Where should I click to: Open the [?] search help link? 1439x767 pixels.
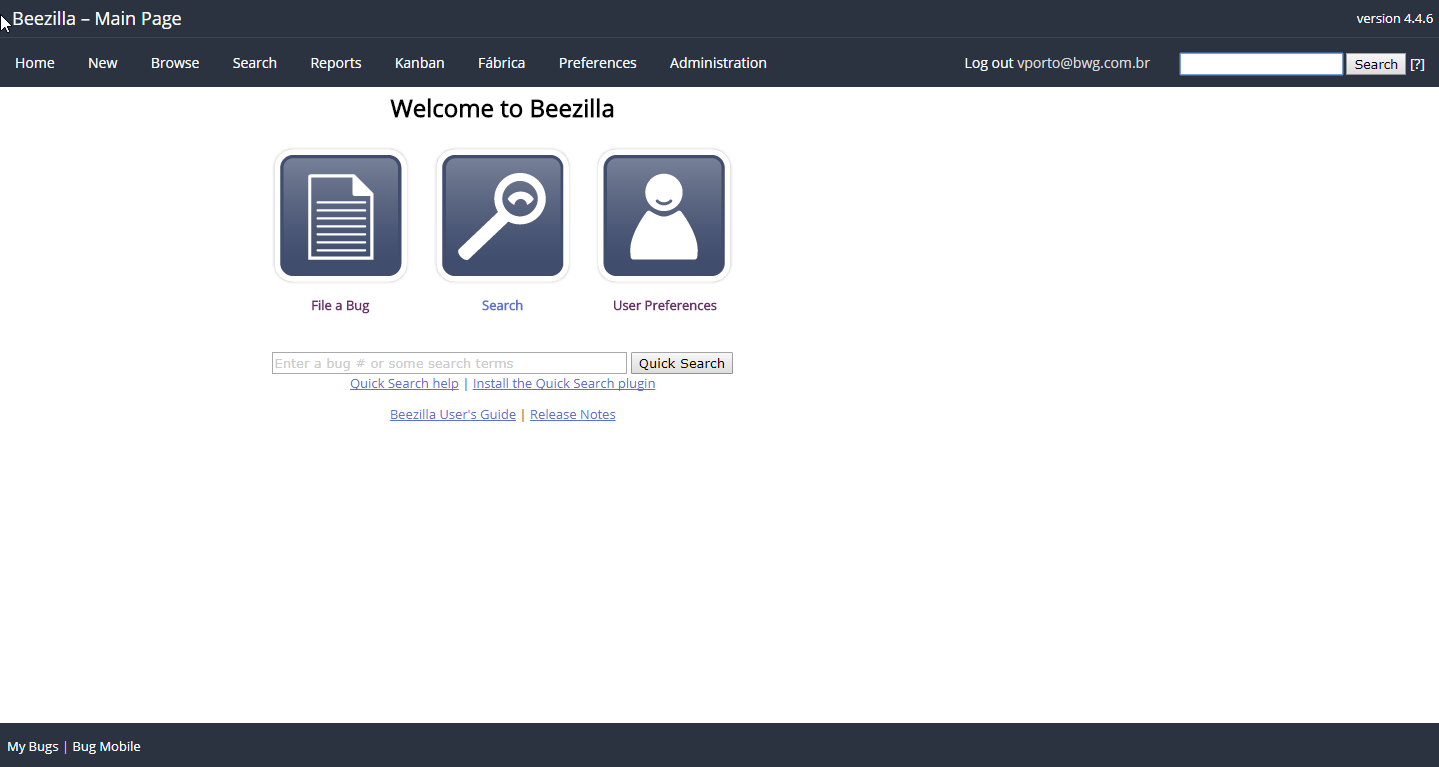point(1417,64)
